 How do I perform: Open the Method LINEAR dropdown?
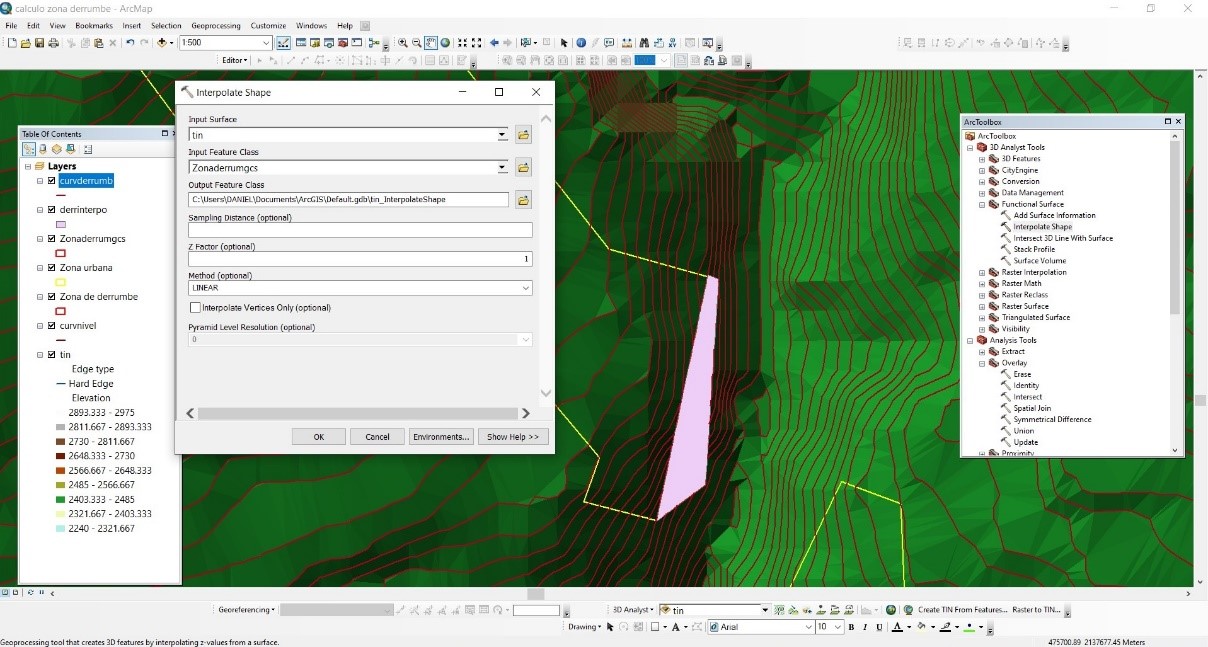[525, 288]
